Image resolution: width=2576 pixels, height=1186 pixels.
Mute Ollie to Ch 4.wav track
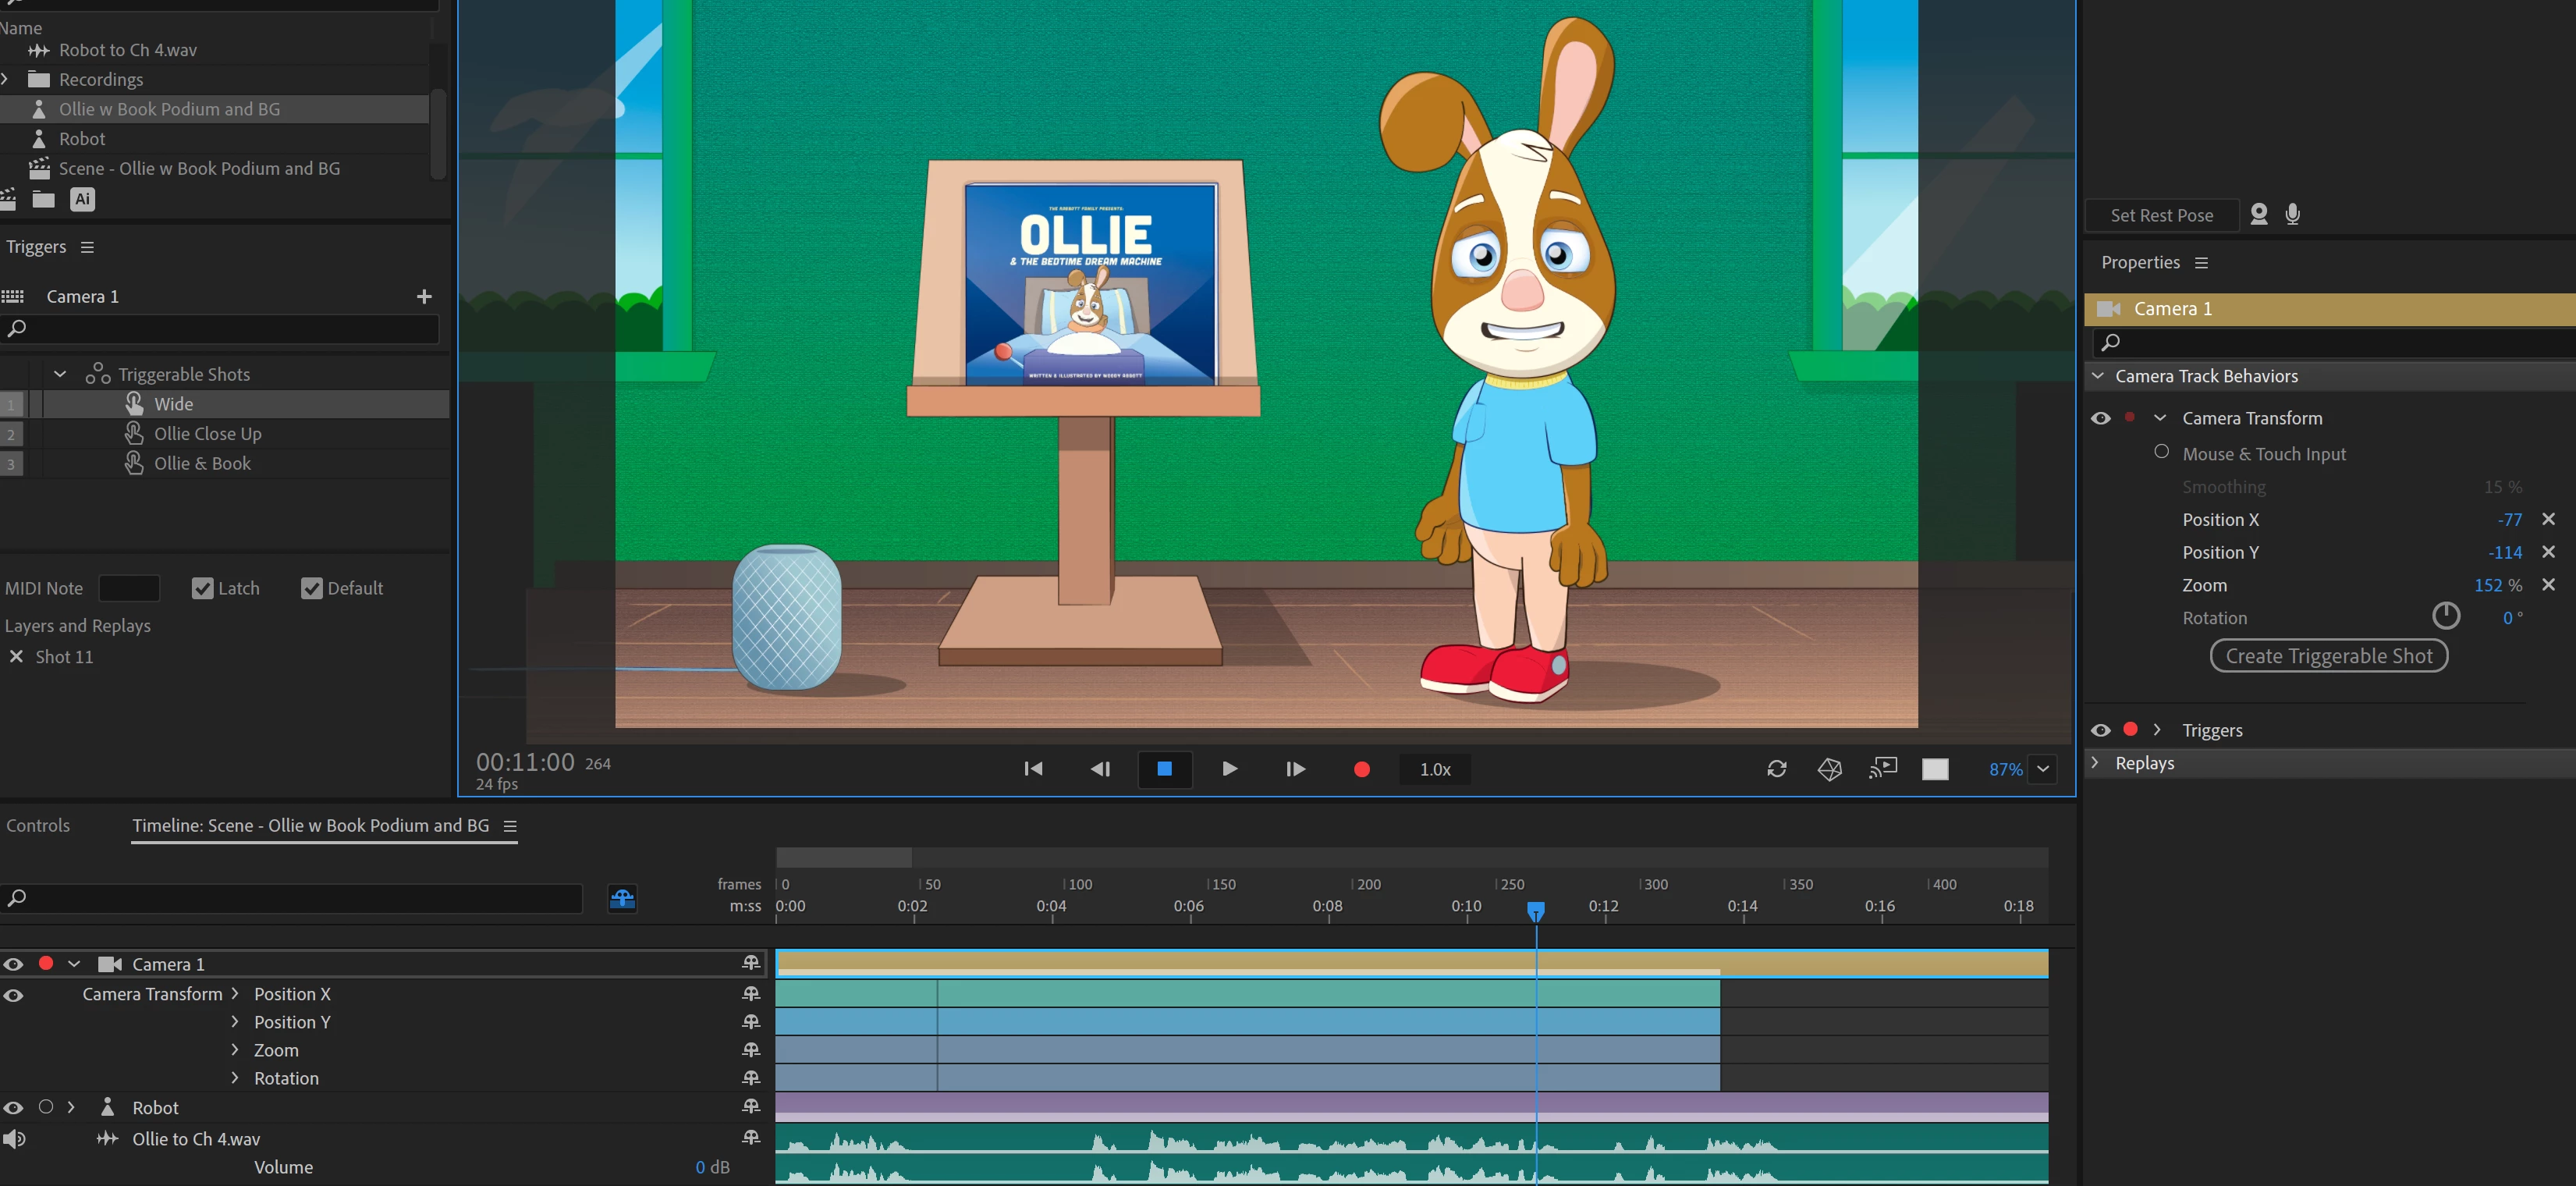tap(14, 1139)
